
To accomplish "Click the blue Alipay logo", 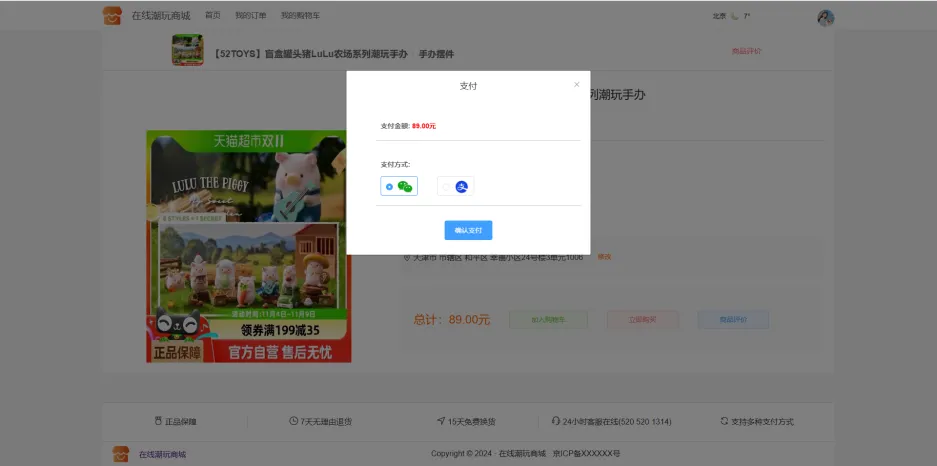I will click(462, 187).
